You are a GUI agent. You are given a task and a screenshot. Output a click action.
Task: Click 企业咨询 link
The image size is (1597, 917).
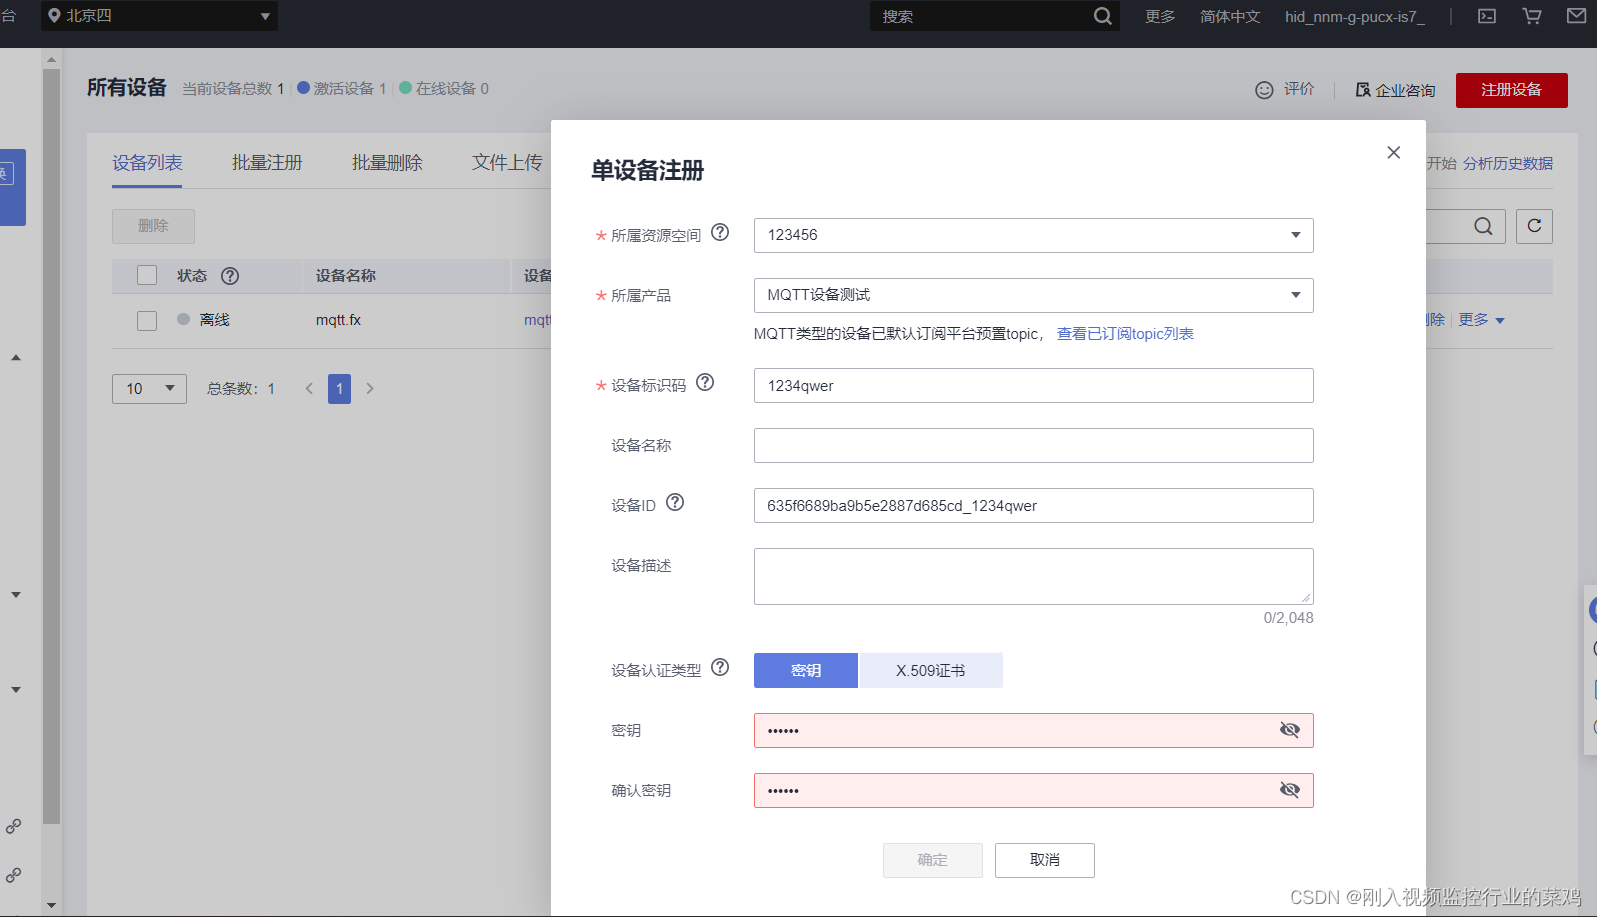[x=1395, y=90]
